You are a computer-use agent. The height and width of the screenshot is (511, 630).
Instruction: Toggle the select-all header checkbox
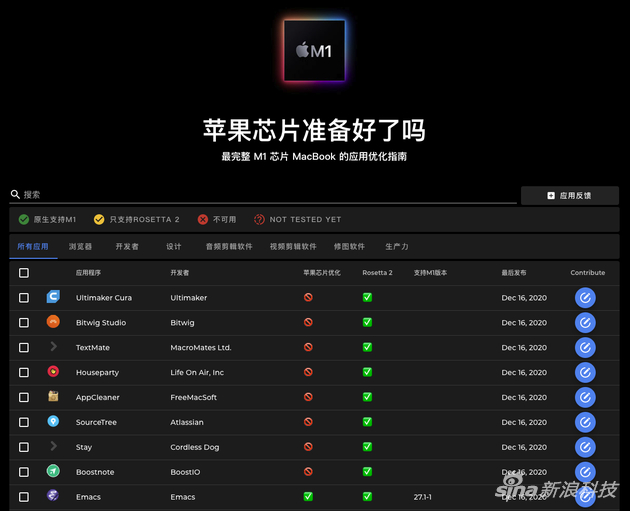click(x=24, y=273)
